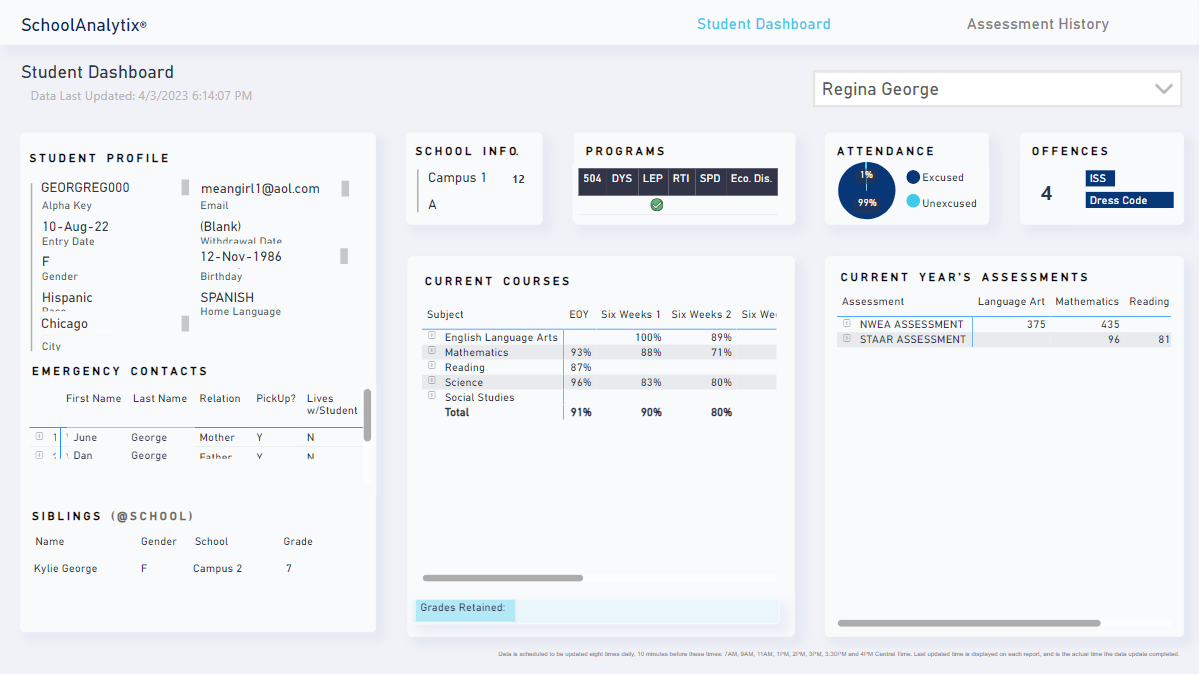Screen dimensions: 1199x674
Task: Expand Dan George emergency contact row
Action: tap(39, 454)
